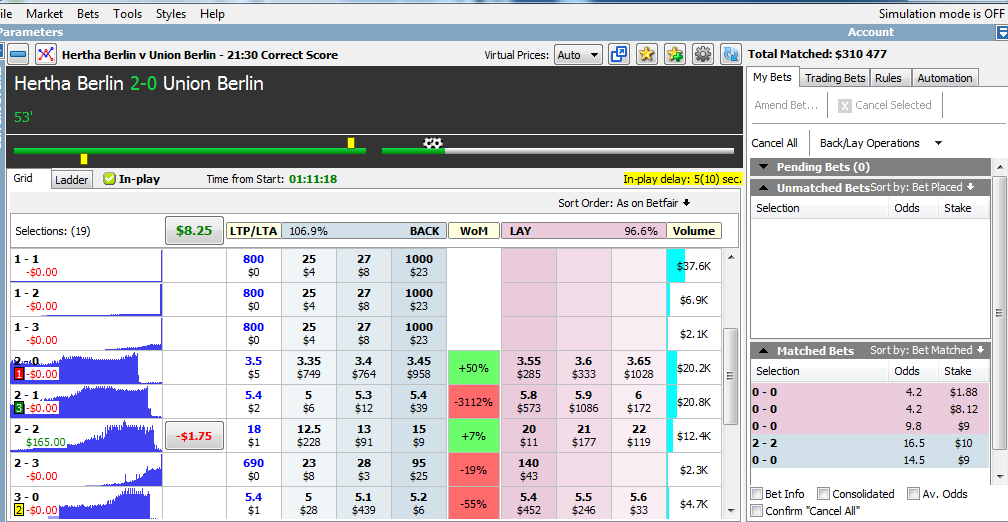Viewport: 1008px width, 522px height.
Task: Select matched bet with stake $1.88
Action: pos(870,392)
